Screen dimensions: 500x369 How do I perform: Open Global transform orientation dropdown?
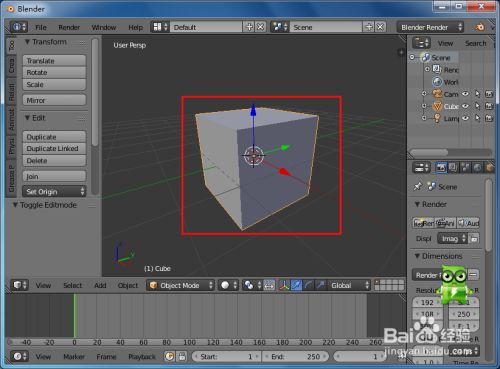click(x=349, y=285)
